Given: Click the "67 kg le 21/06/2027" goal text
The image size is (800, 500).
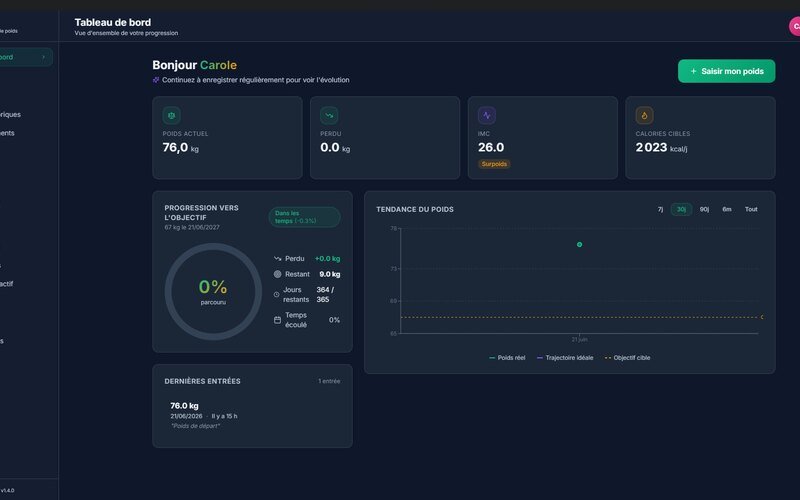Looking at the screenshot, I should tap(192, 228).
